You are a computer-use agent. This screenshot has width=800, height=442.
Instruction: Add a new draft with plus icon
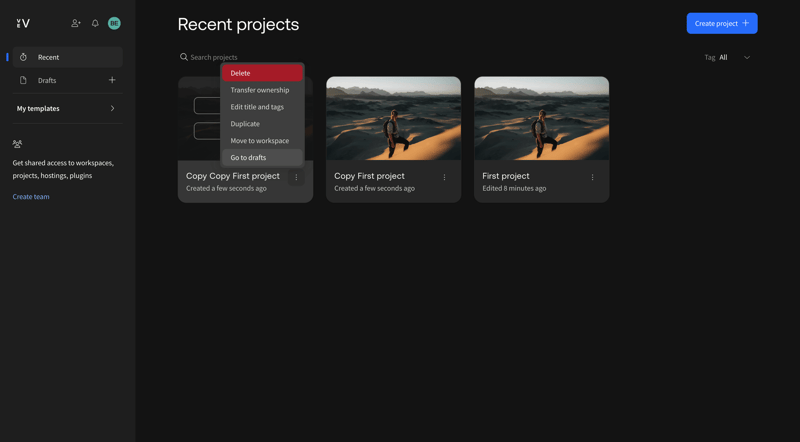[112, 80]
